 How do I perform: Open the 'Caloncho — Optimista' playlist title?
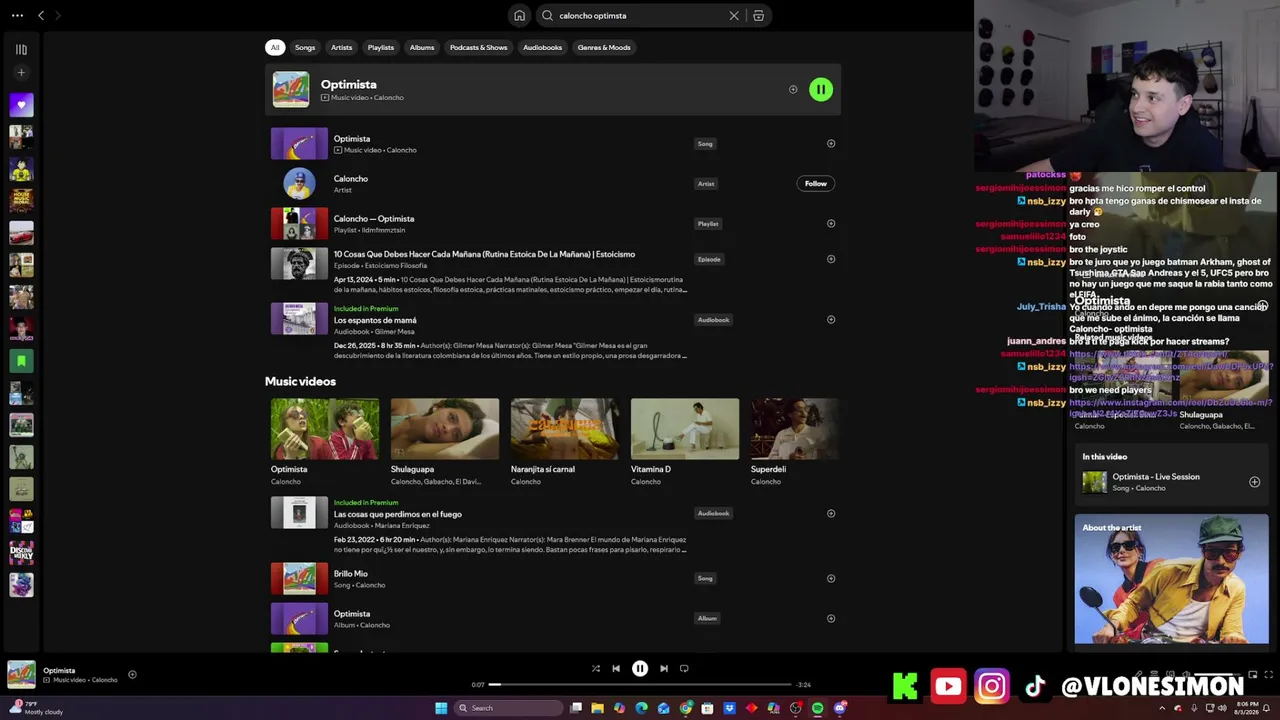coord(374,219)
